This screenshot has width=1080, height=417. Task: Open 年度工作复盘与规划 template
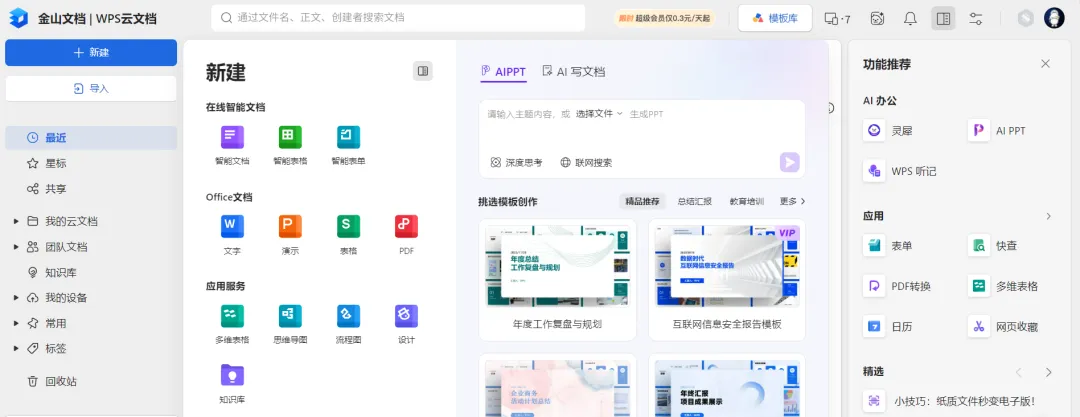[x=557, y=280]
